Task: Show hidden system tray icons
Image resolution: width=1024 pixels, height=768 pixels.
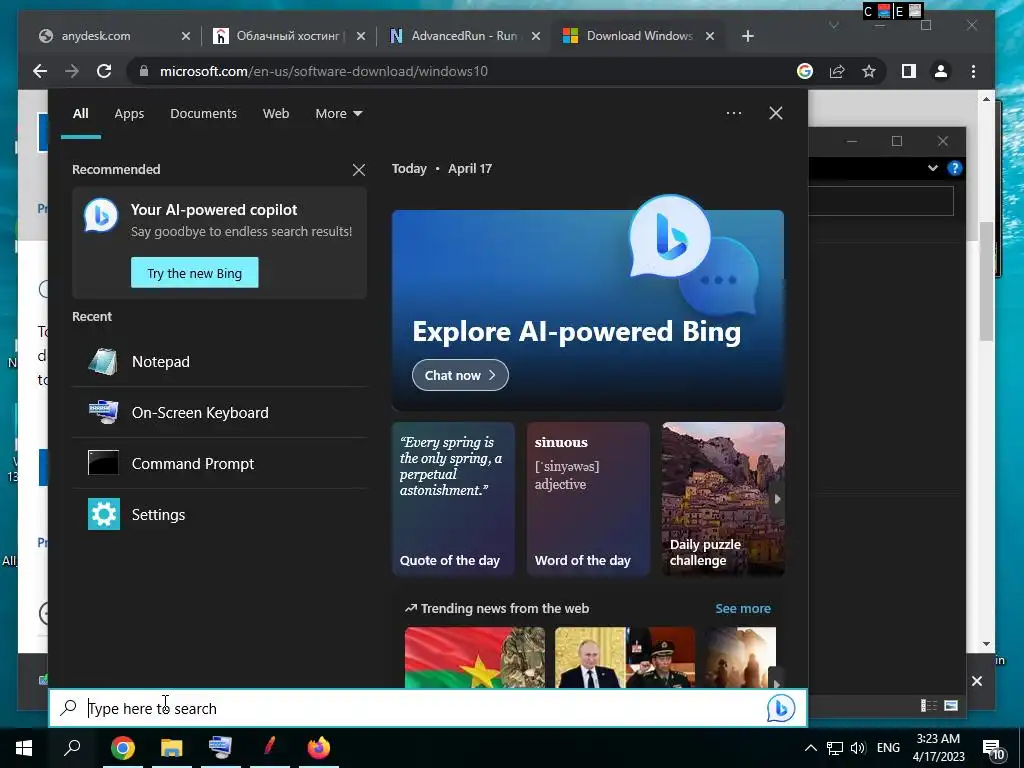Action: (810, 748)
